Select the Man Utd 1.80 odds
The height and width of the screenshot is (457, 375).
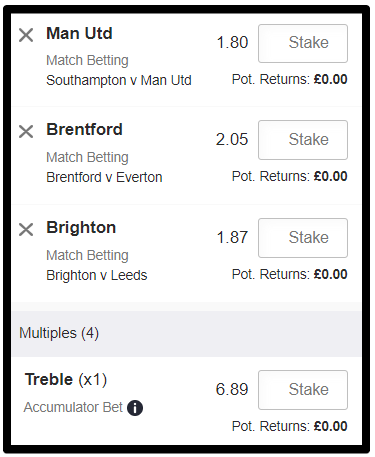click(232, 43)
